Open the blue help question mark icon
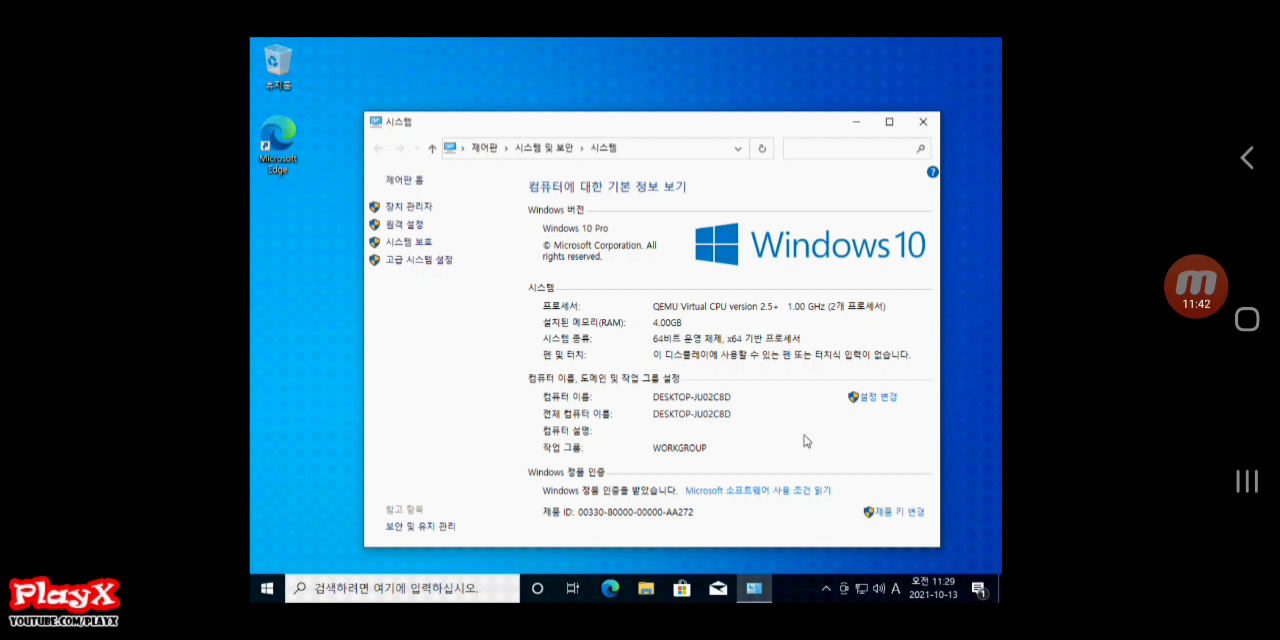Image resolution: width=1280 pixels, height=640 pixels. [x=932, y=172]
